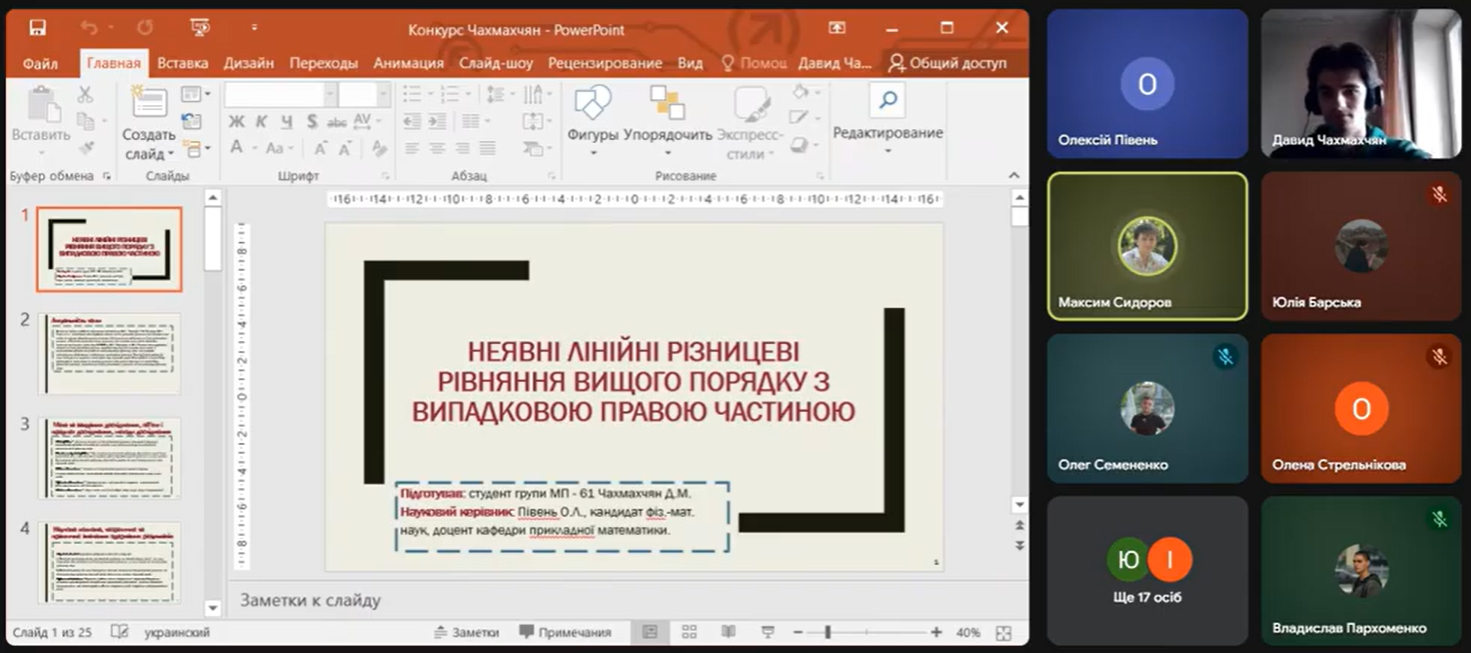Click the zoom slider in status bar
The width and height of the screenshot is (1471, 653).
coord(828,632)
